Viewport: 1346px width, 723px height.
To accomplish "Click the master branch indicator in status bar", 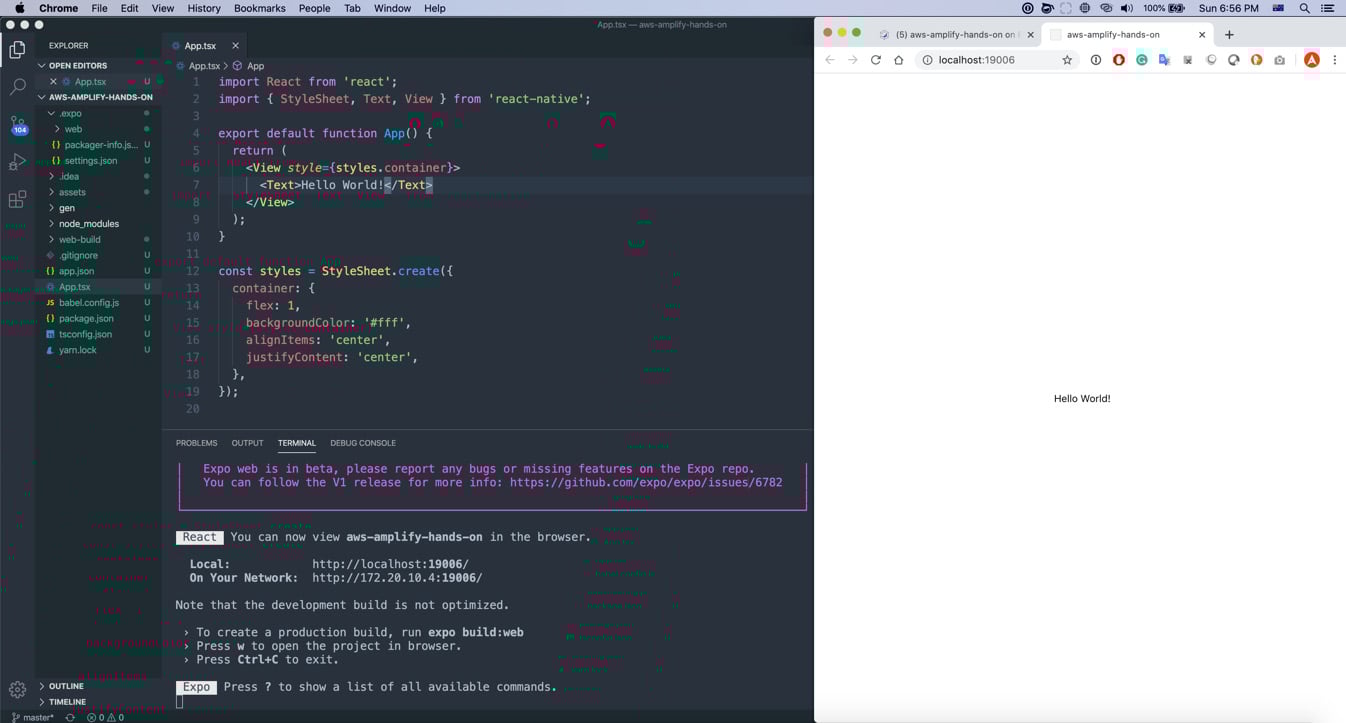I will point(33,717).
